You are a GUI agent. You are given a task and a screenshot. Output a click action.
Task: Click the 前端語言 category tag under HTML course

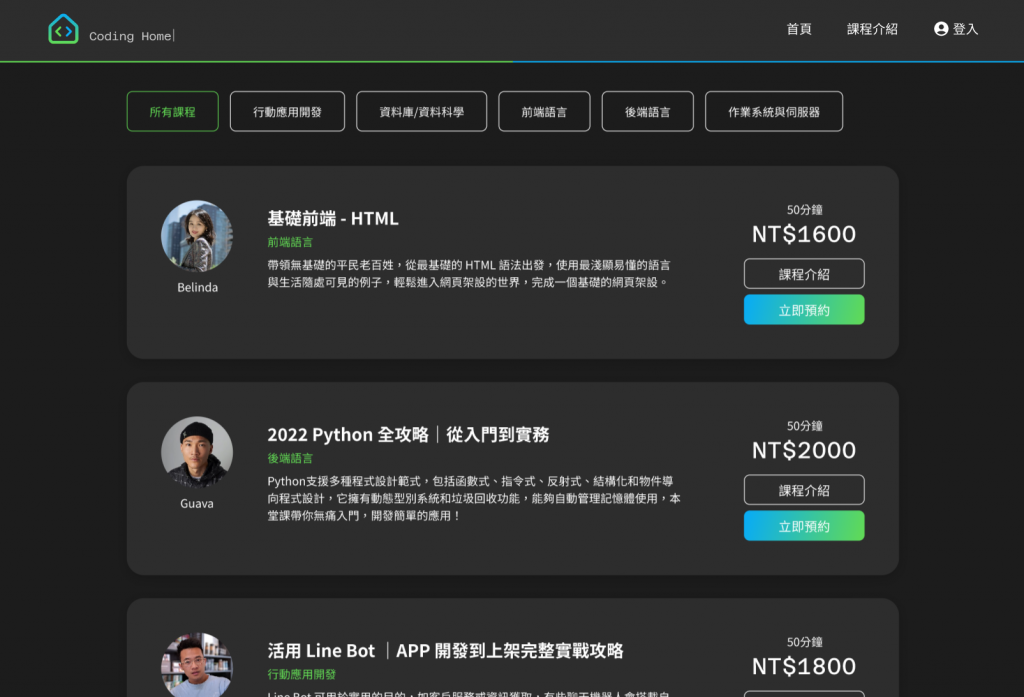290,242
